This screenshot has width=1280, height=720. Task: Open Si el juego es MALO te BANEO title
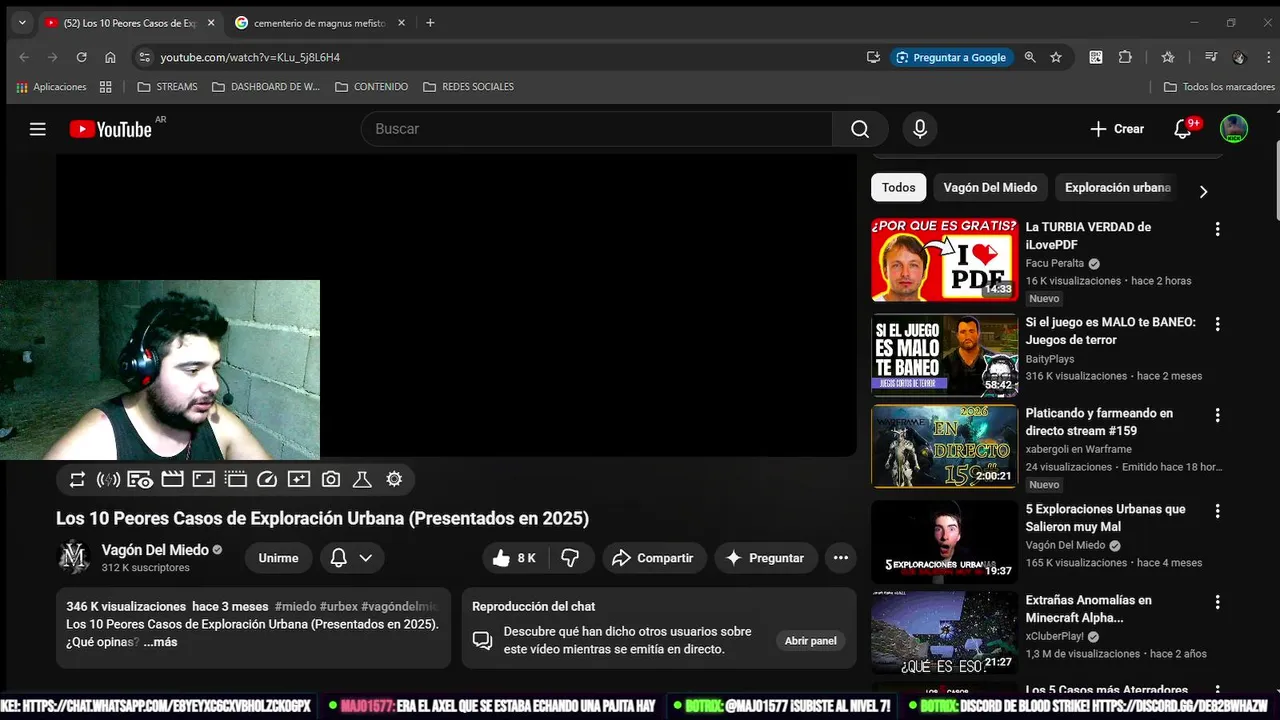tap(1110, 331)
